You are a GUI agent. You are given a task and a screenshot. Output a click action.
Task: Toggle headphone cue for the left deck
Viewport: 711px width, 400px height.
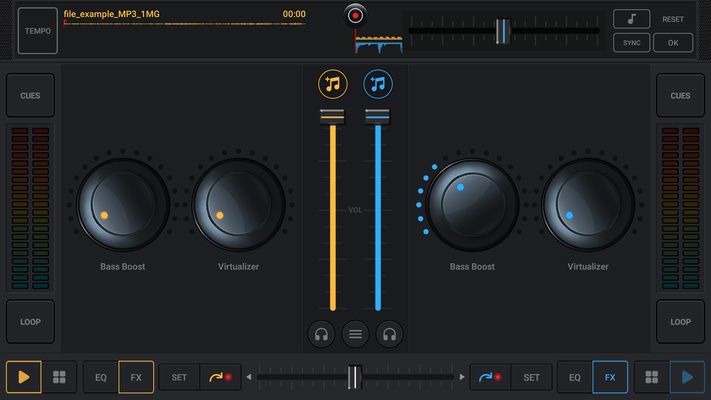[321, 334]
